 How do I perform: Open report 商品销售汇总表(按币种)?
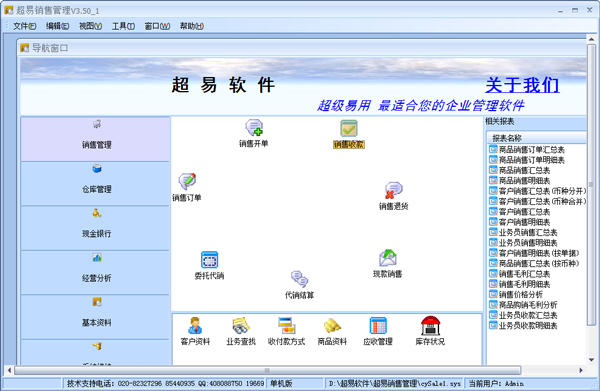coord(535,264)
